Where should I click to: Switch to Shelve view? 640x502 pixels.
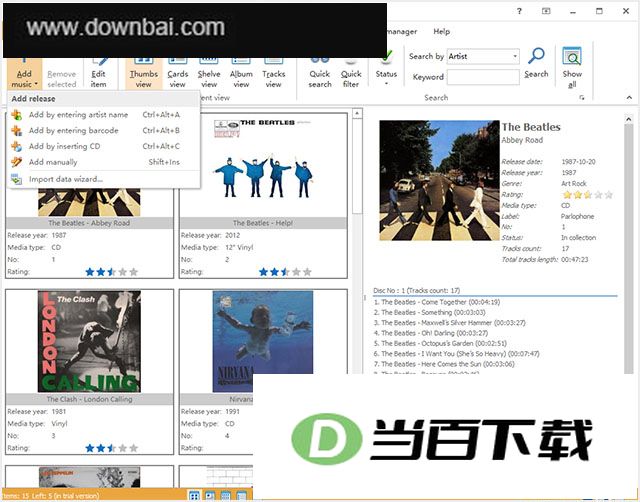tap(209, 73)
